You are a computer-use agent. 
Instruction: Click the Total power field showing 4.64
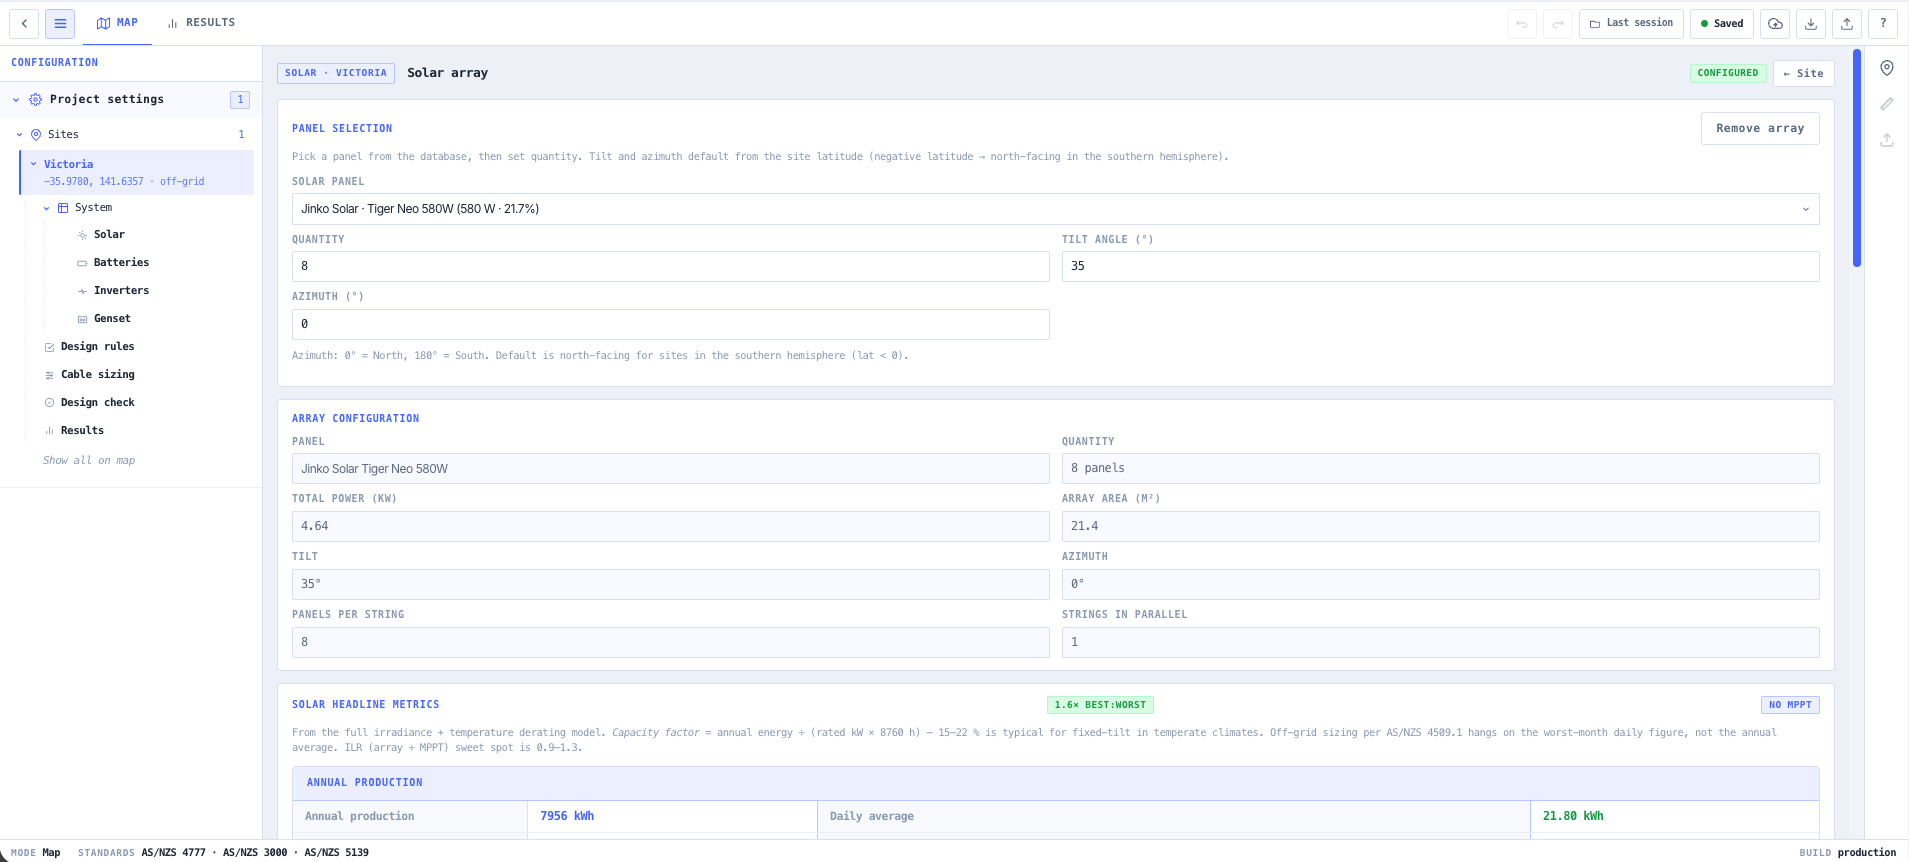pyautogui.click(x=670, y=526)
